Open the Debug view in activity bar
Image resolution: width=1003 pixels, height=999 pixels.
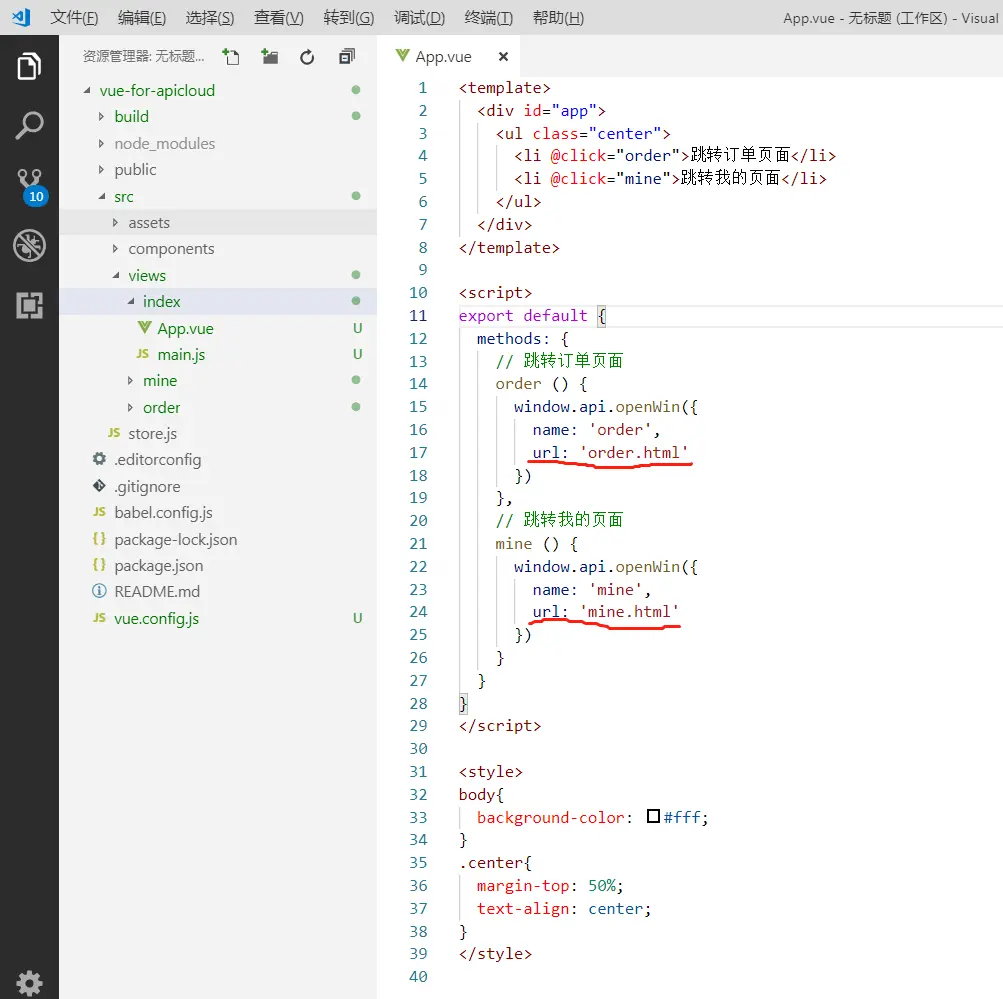click(x=29, y=246)
